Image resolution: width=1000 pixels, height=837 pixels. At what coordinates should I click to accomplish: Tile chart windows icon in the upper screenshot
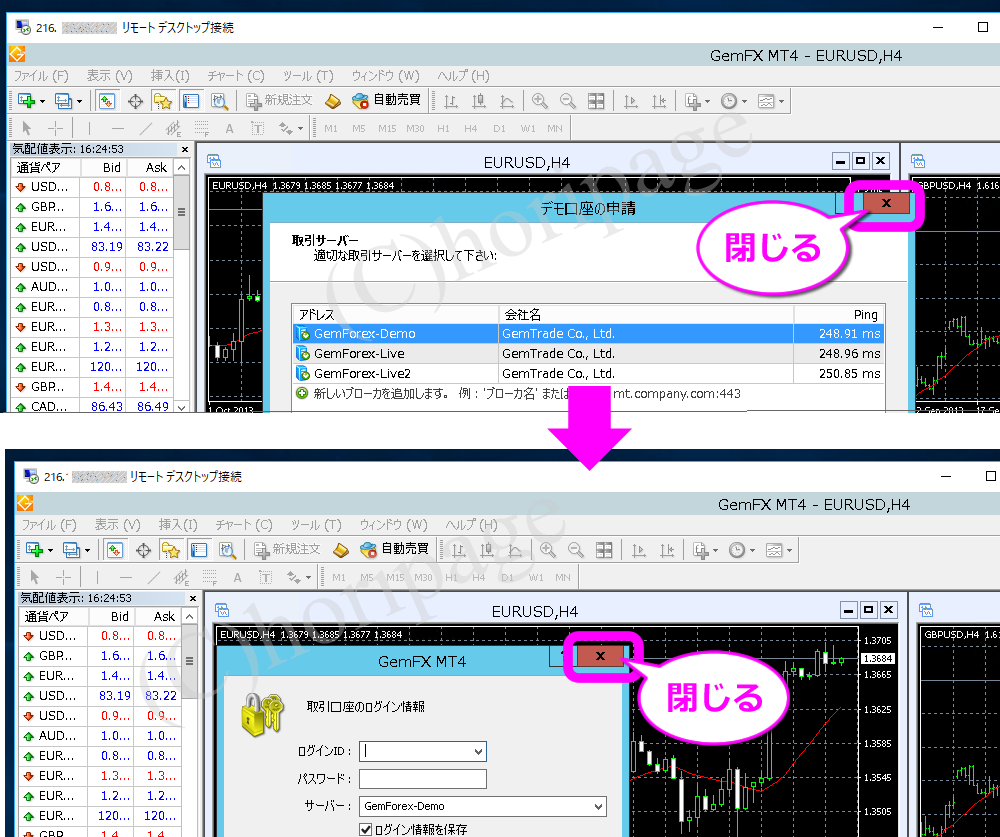click(596, 101)
